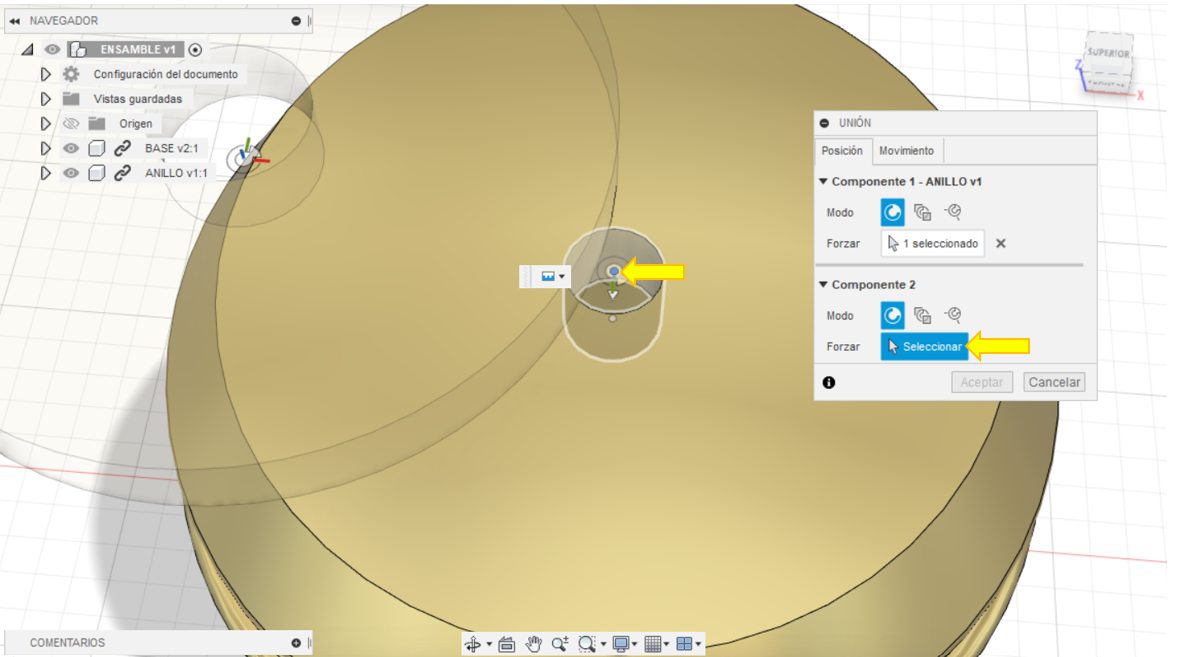Viewport: 1187px width, 657px height.
Task: Select Configuración del documento label
Action: (x=166, y=74)
